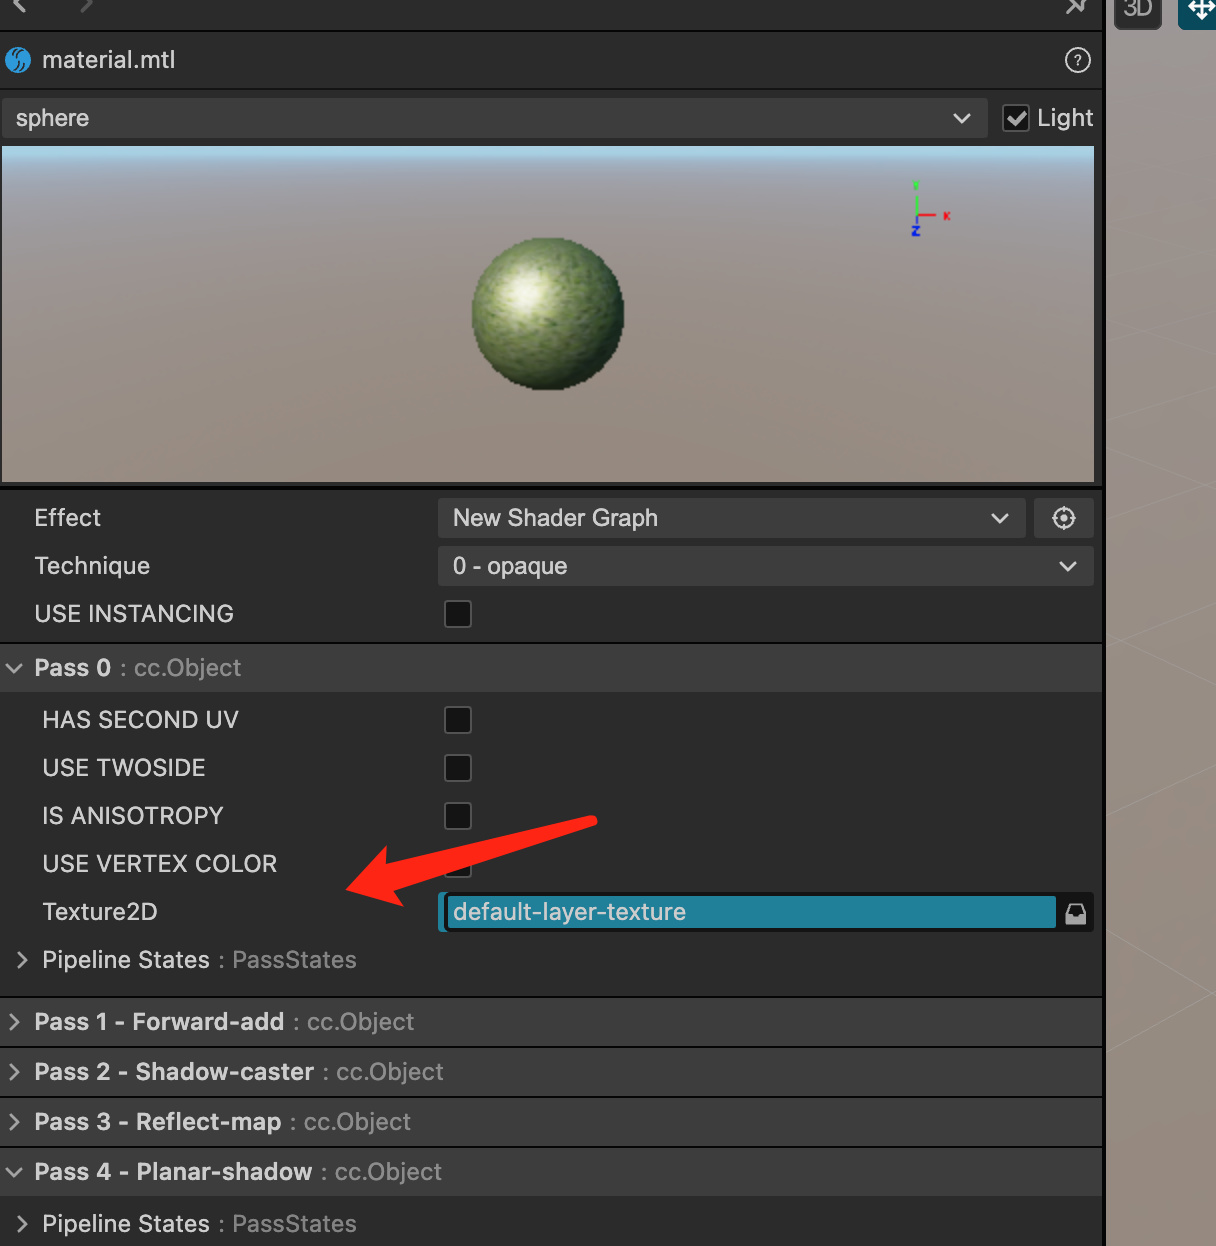The image size is (1216, 1246).
Task: Click the material.mtl title text
Action: coord(109,60)
